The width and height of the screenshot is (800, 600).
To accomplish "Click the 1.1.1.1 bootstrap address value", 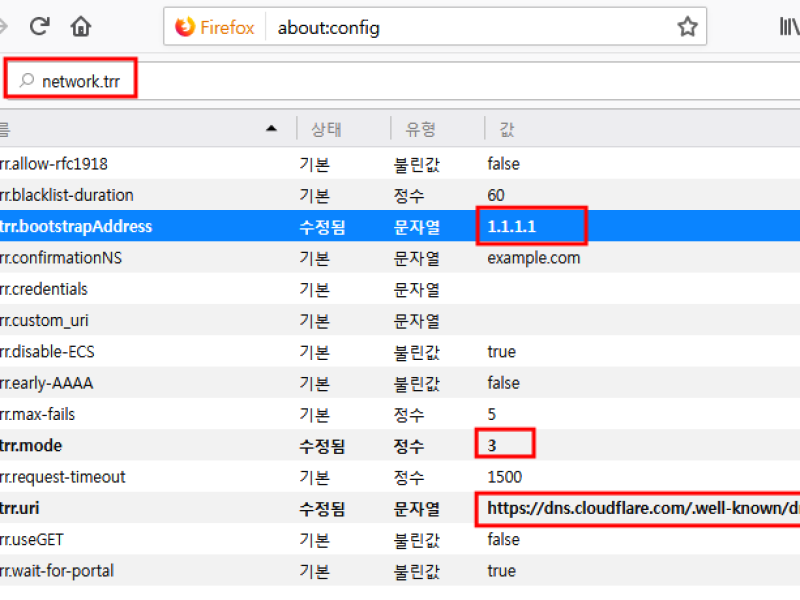I will [x=512, y=226].
